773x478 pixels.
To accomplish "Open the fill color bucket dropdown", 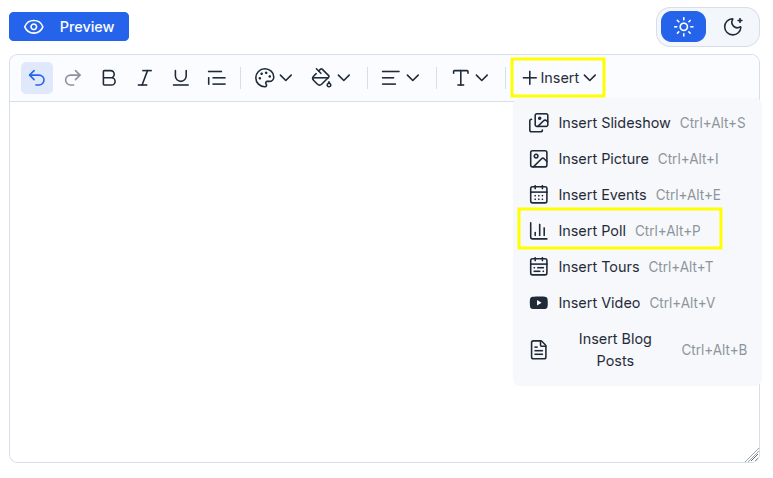I will [x=331, y=78].
